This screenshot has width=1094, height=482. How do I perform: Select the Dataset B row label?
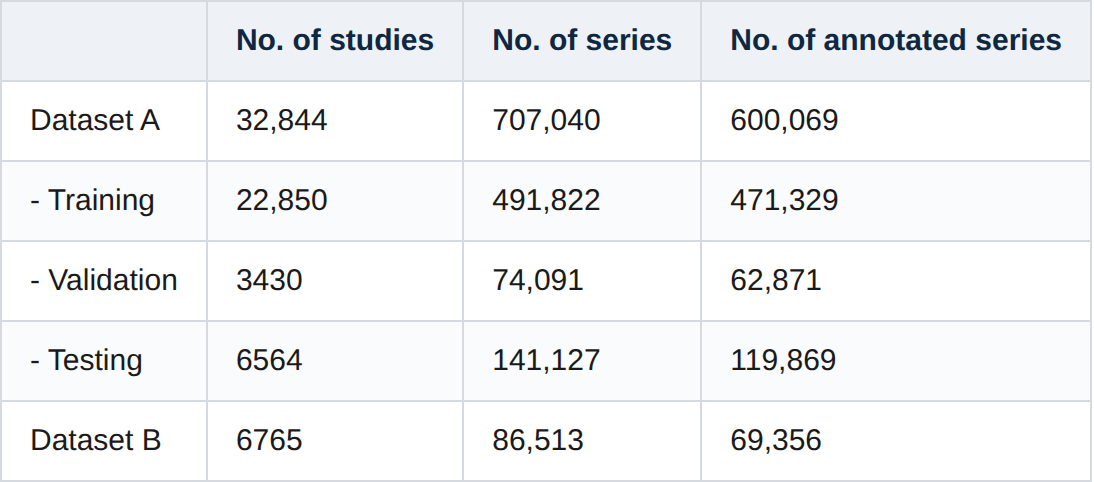[96, 441]
